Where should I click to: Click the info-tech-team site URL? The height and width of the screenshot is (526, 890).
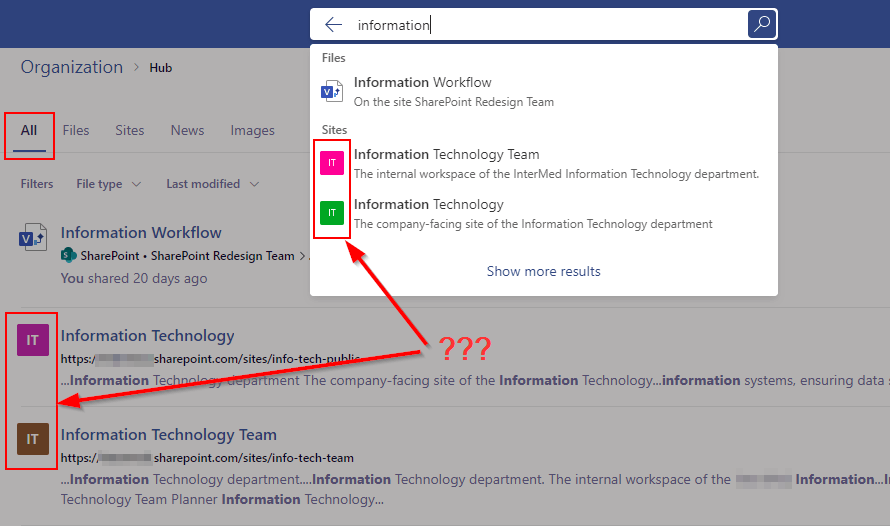click(x=207, y=458)
